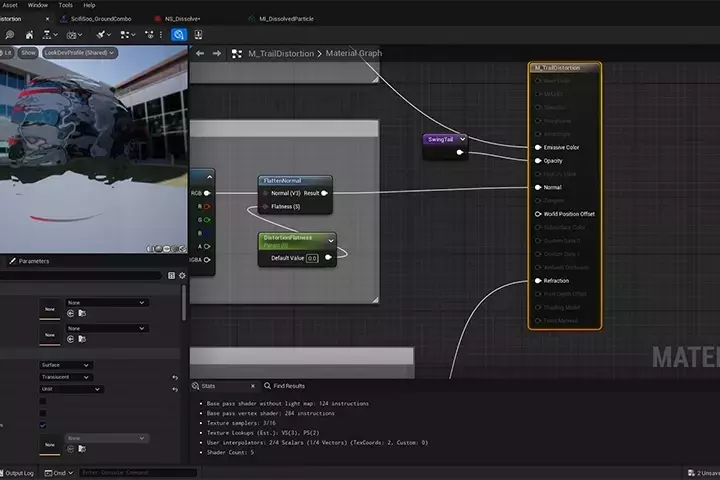Click the DistortionFlatness Default Value field
Viewport: 720px width, 480px height.
point(312,258)
